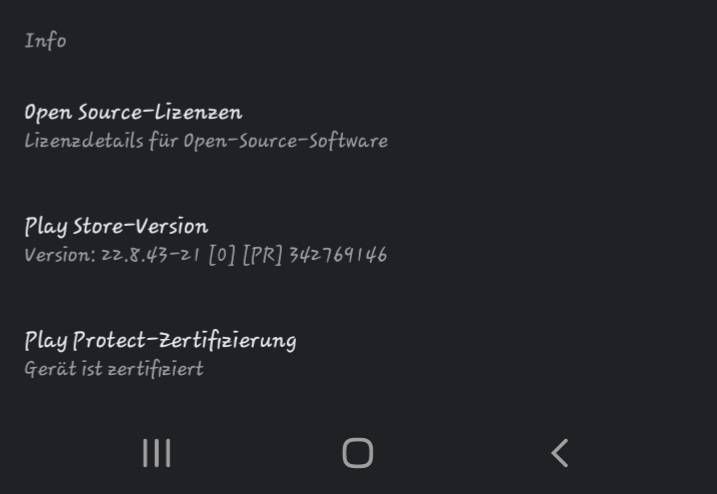Image resolution: width=717 pixels, height=494 pixels.
Task: Tap the word zertifiziert in status line
Action: [155, 369]
